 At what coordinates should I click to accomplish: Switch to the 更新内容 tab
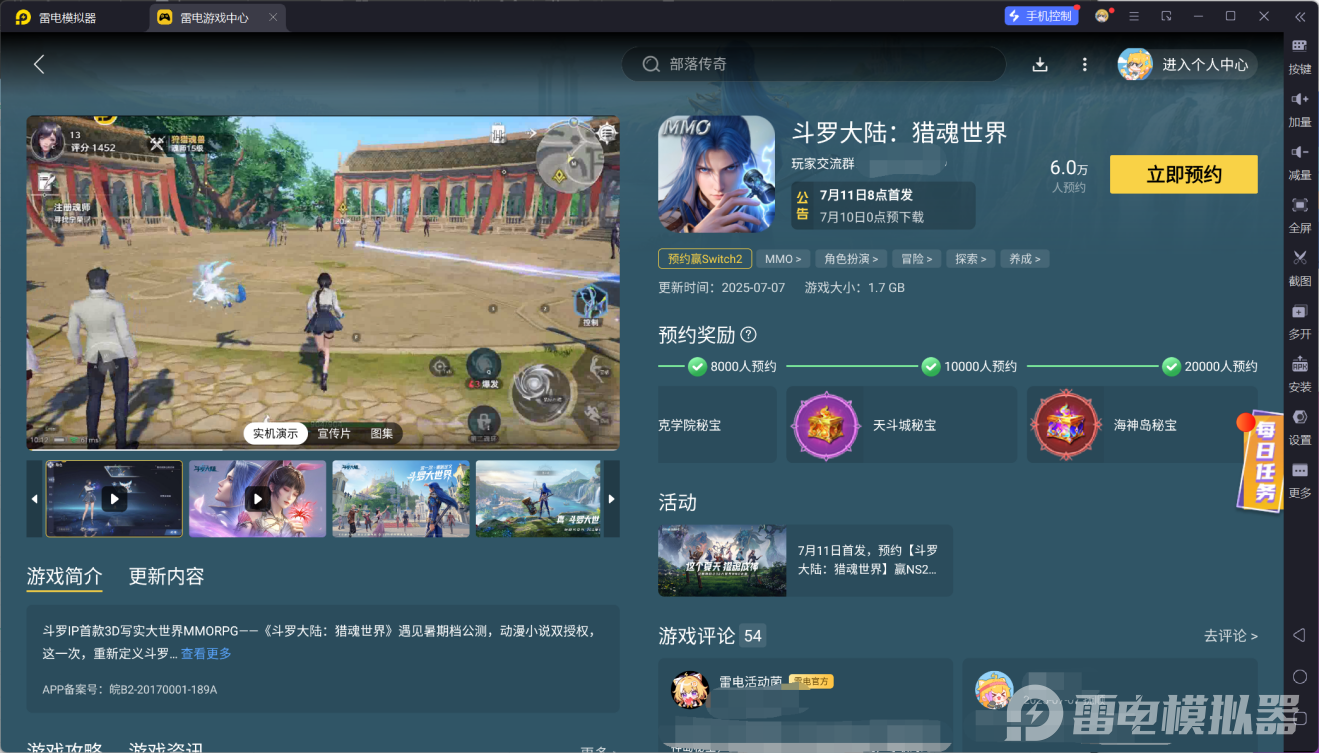166,576
